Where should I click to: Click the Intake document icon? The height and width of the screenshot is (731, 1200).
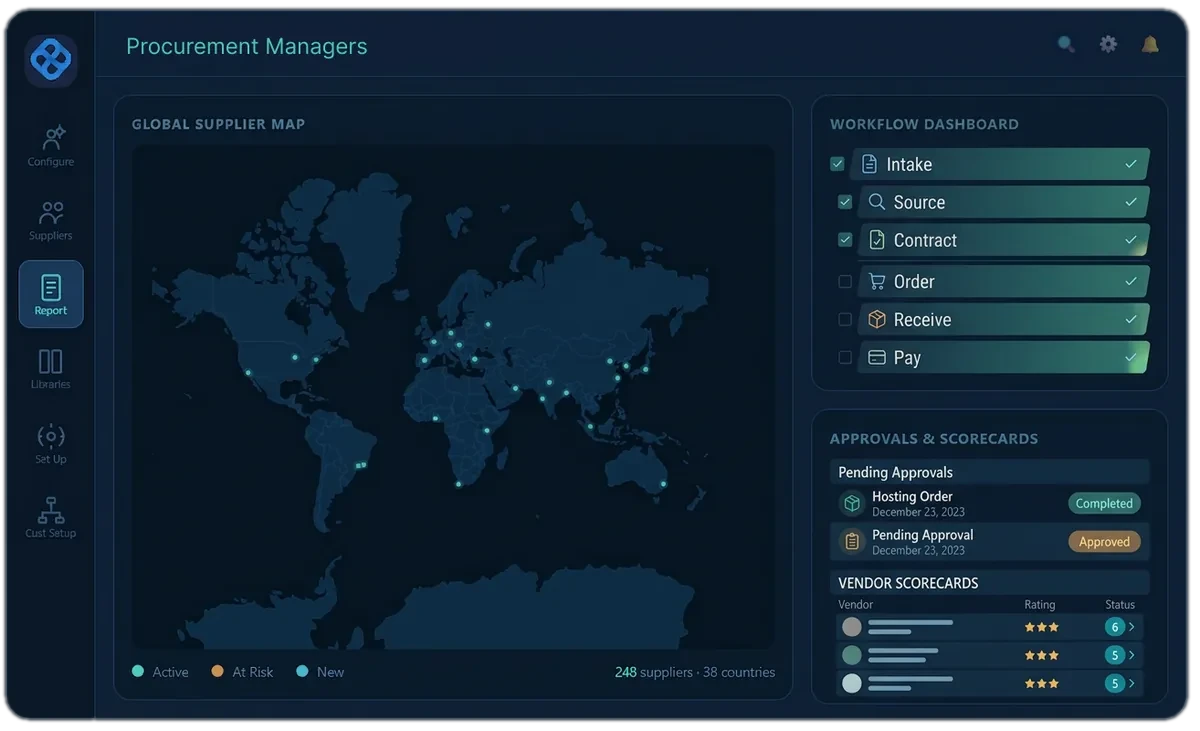(x=869, y=164)
